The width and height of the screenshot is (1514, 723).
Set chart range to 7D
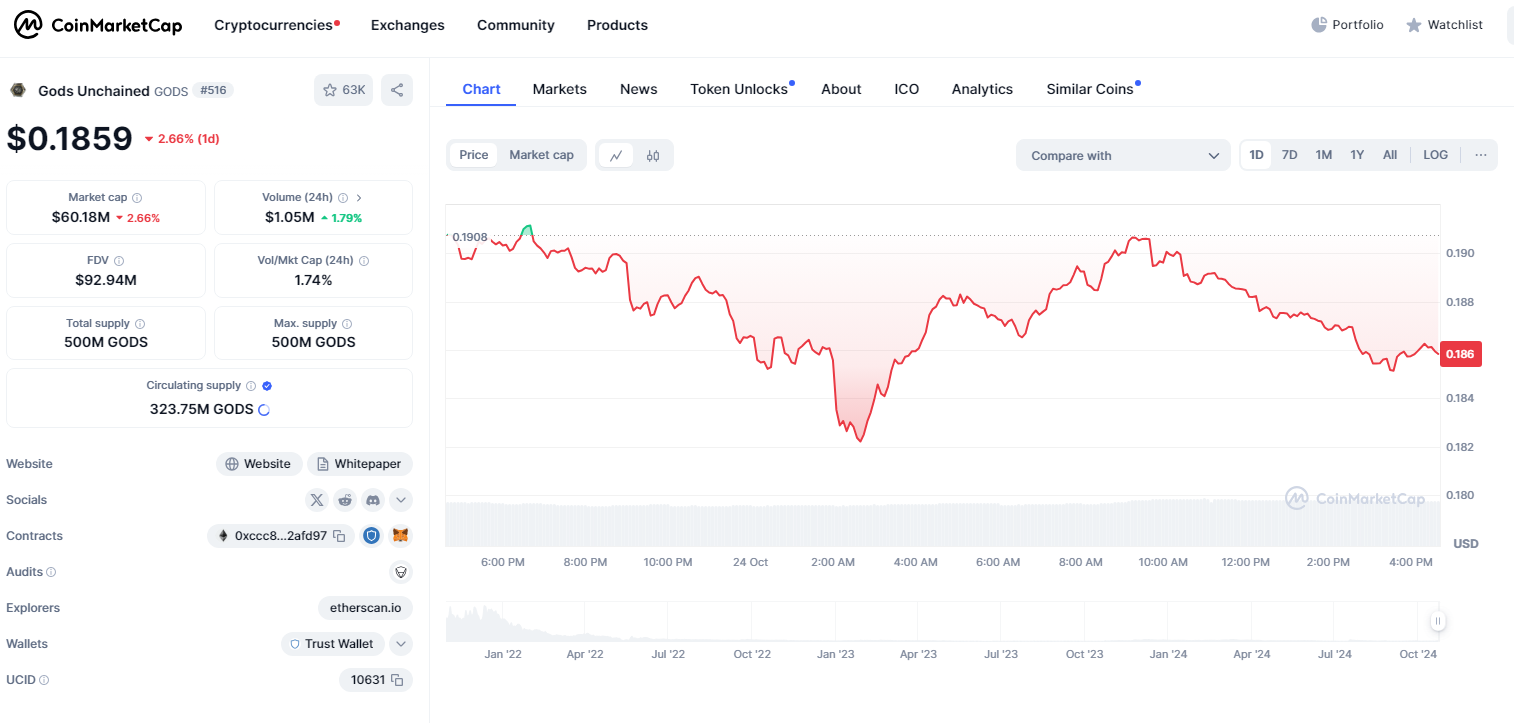click(x=1290, y=155)
